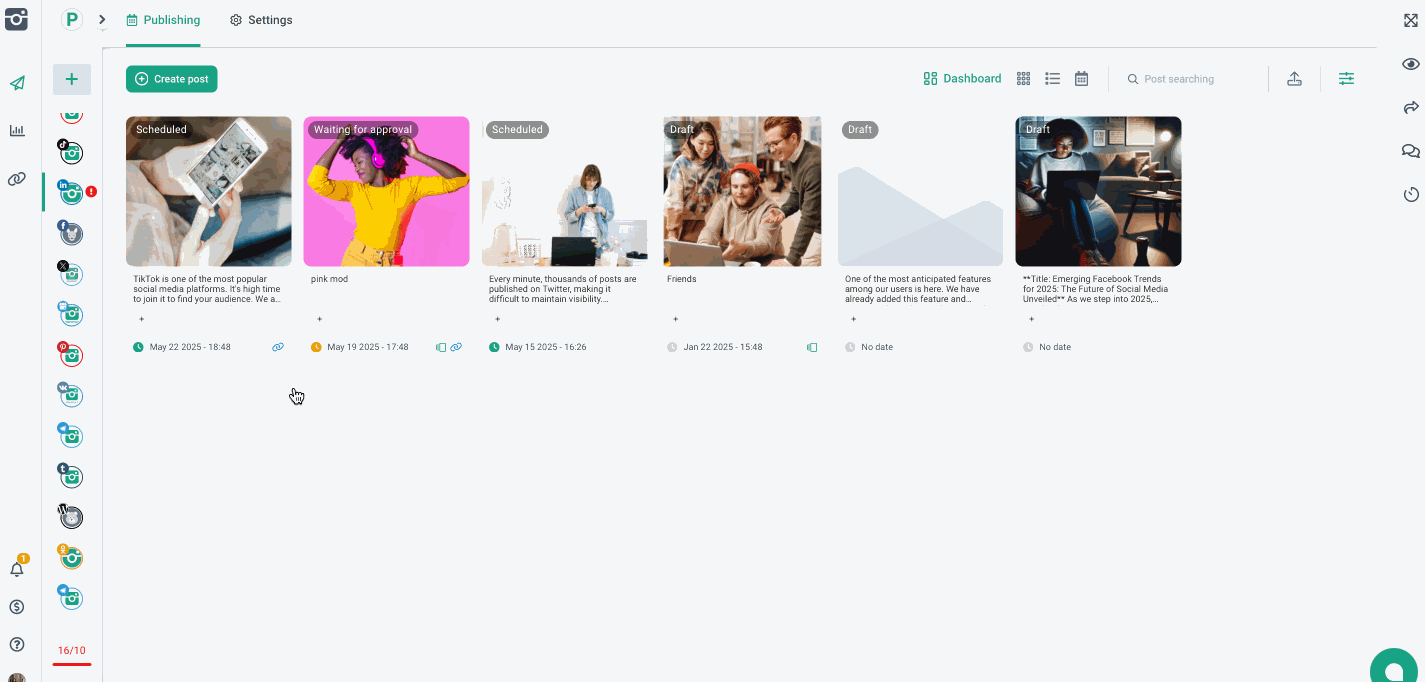The image size is (1425, 682).
Task: Open the Settings tab
Action: pos(261,20)
